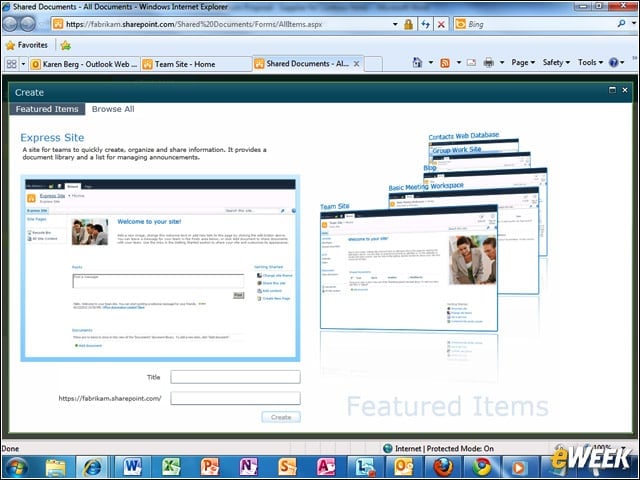
Task: Expand the Feeds dropdown arrow
Action: (x=458, y=62)
